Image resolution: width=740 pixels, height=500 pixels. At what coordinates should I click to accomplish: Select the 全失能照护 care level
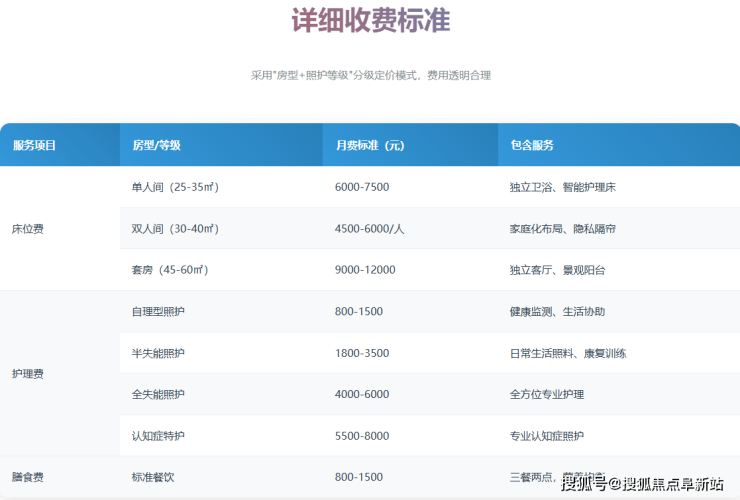click(x=158, y=395)
